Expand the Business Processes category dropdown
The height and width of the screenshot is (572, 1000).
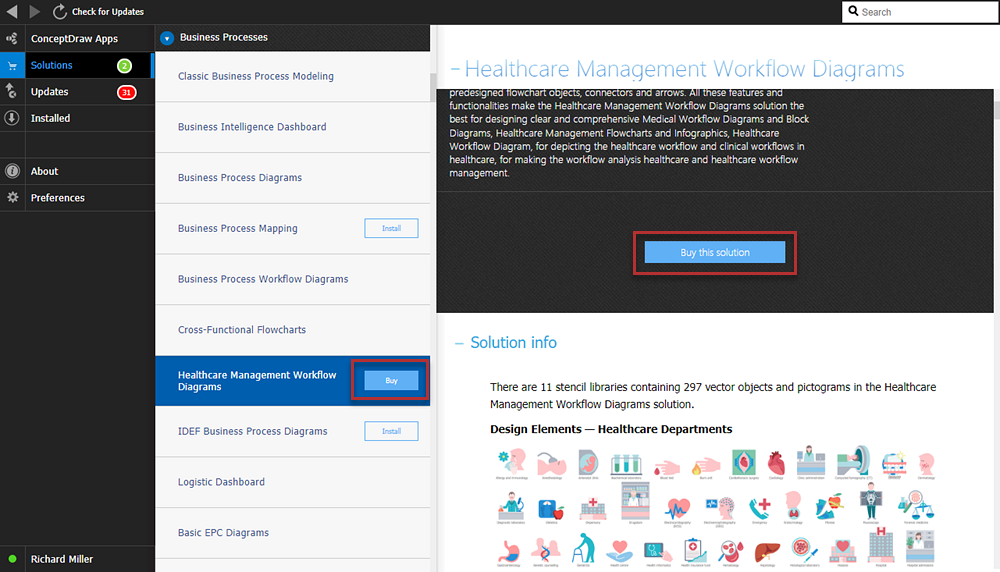tap(167, 38)
